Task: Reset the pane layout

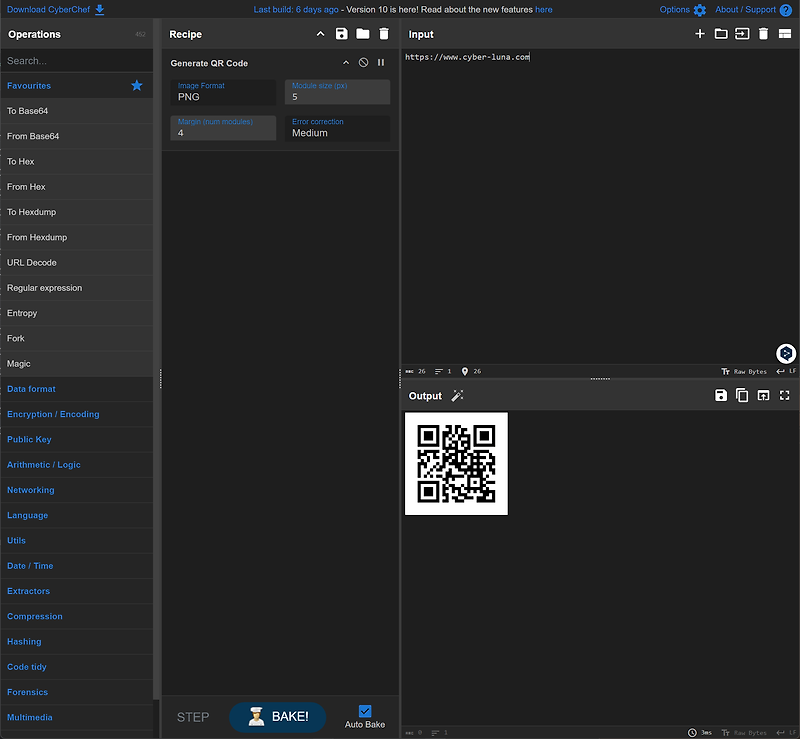Action: 785,34
